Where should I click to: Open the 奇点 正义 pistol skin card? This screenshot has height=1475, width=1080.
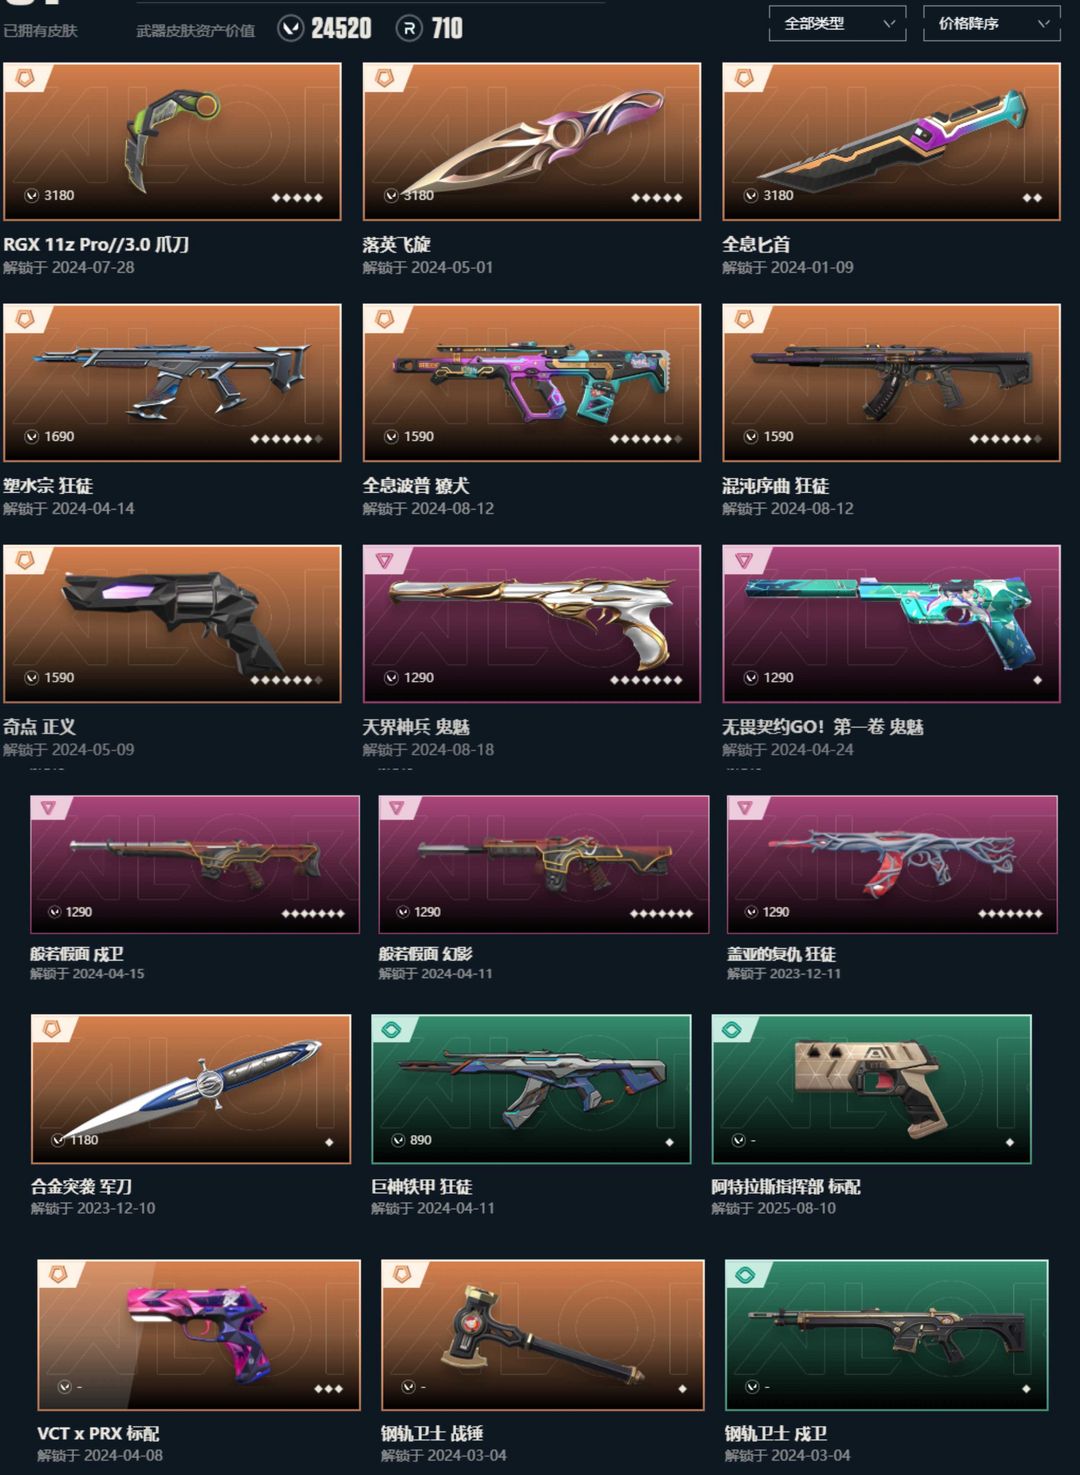coord(172,624)
